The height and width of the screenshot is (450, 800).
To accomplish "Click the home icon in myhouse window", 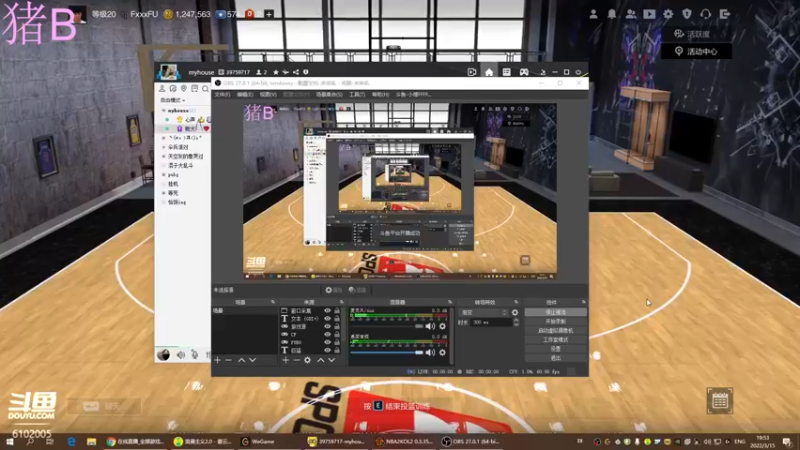I will (x=489, y=72).
